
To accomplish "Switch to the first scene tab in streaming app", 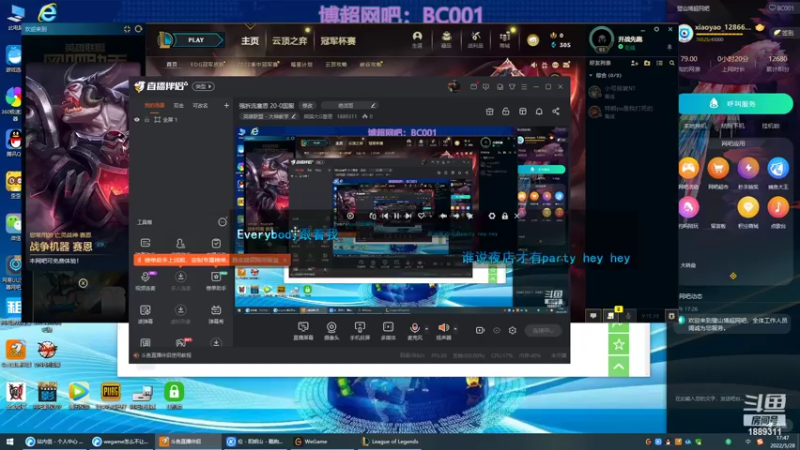I will coord(154,106).
